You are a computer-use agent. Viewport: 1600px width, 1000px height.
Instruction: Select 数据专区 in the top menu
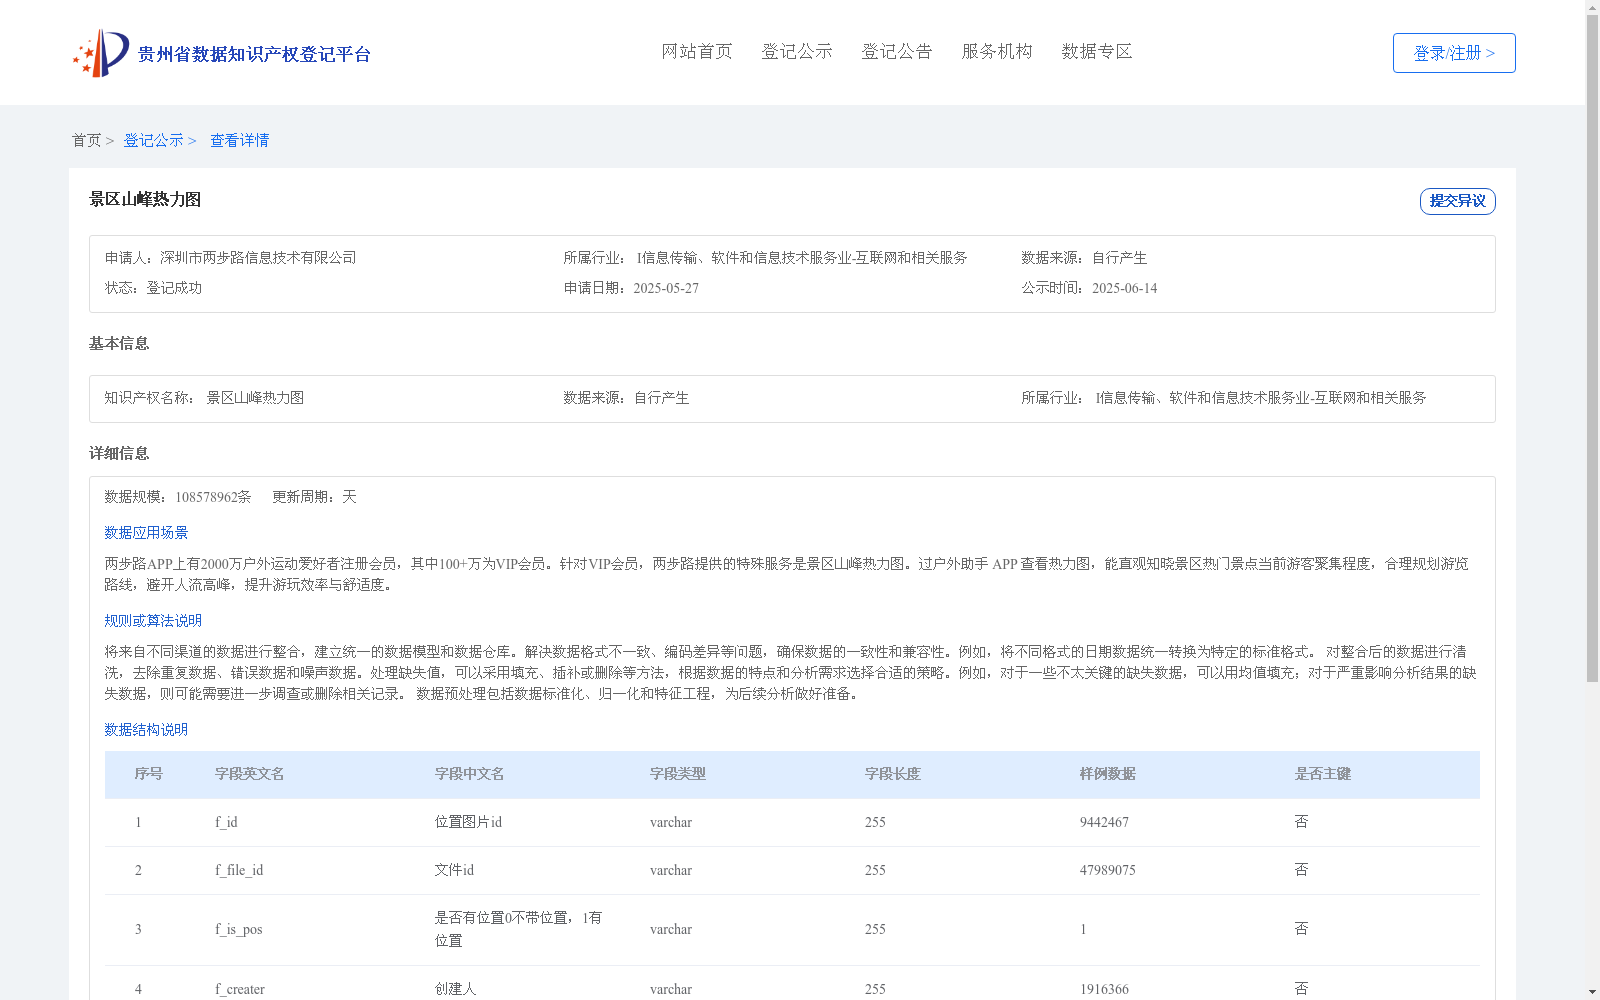(x=1097, y=52)
